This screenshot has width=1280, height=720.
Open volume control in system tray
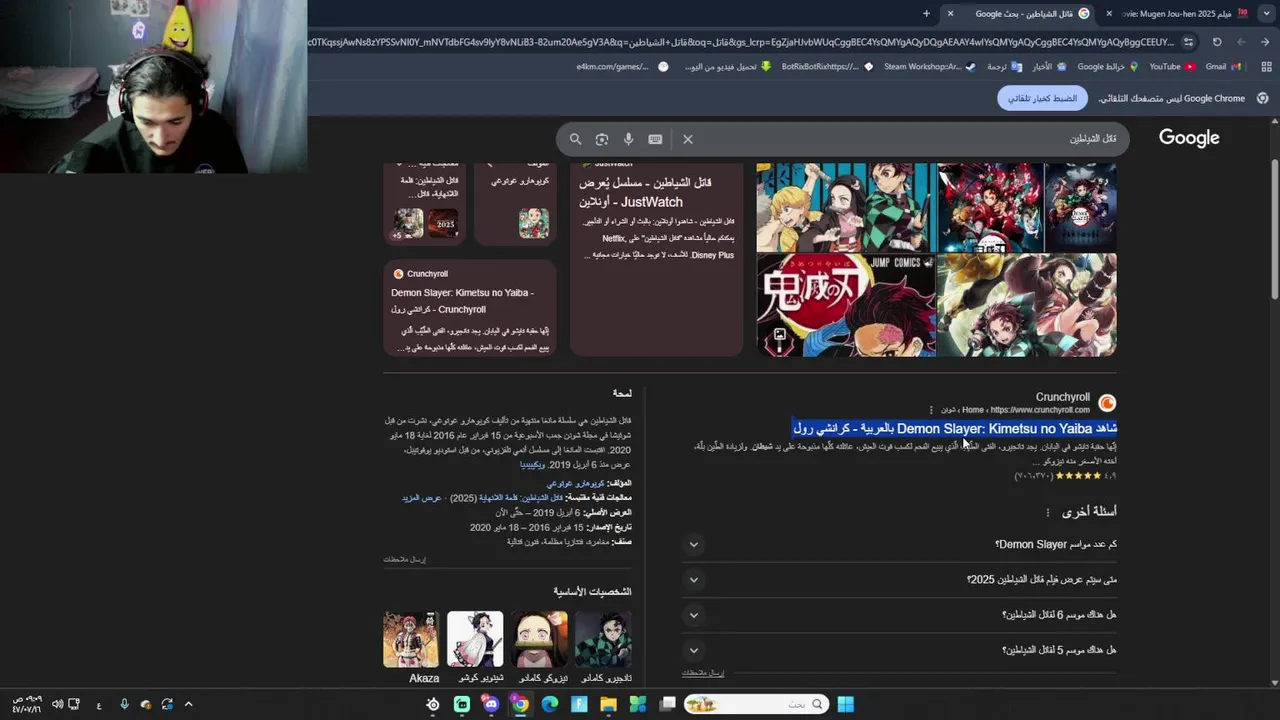coord(57,704)
